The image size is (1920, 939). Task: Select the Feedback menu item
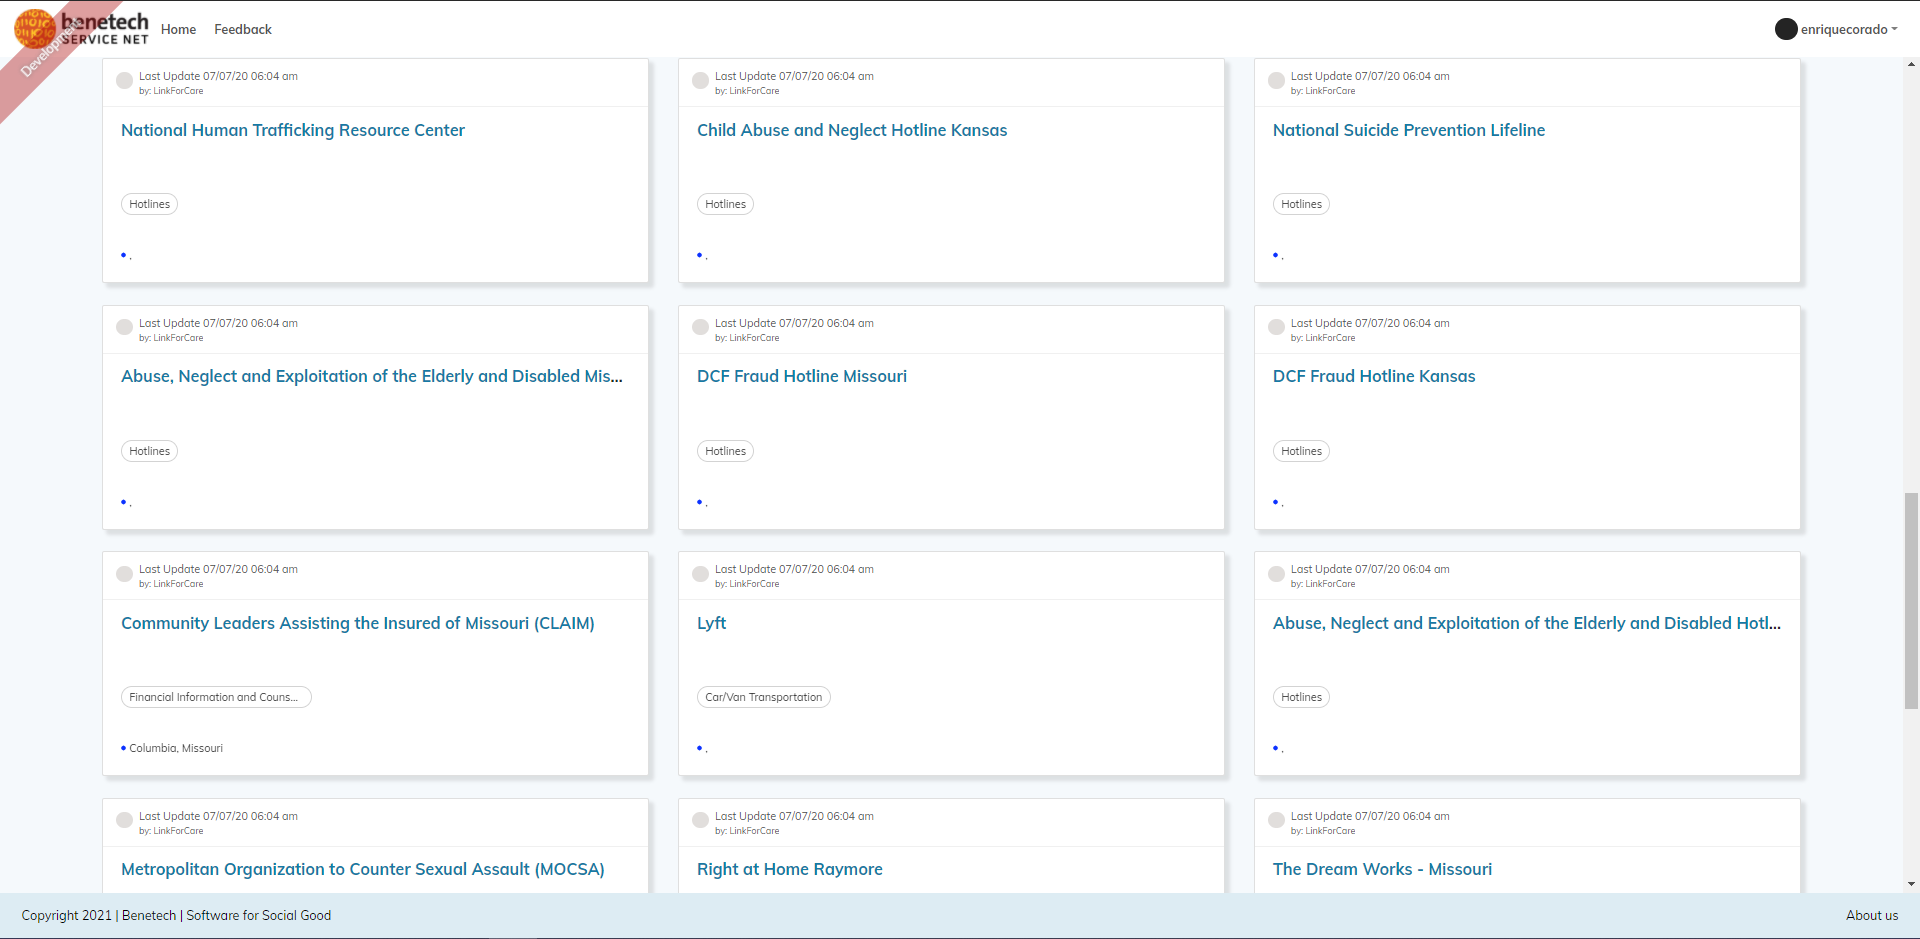click(242, 29)
